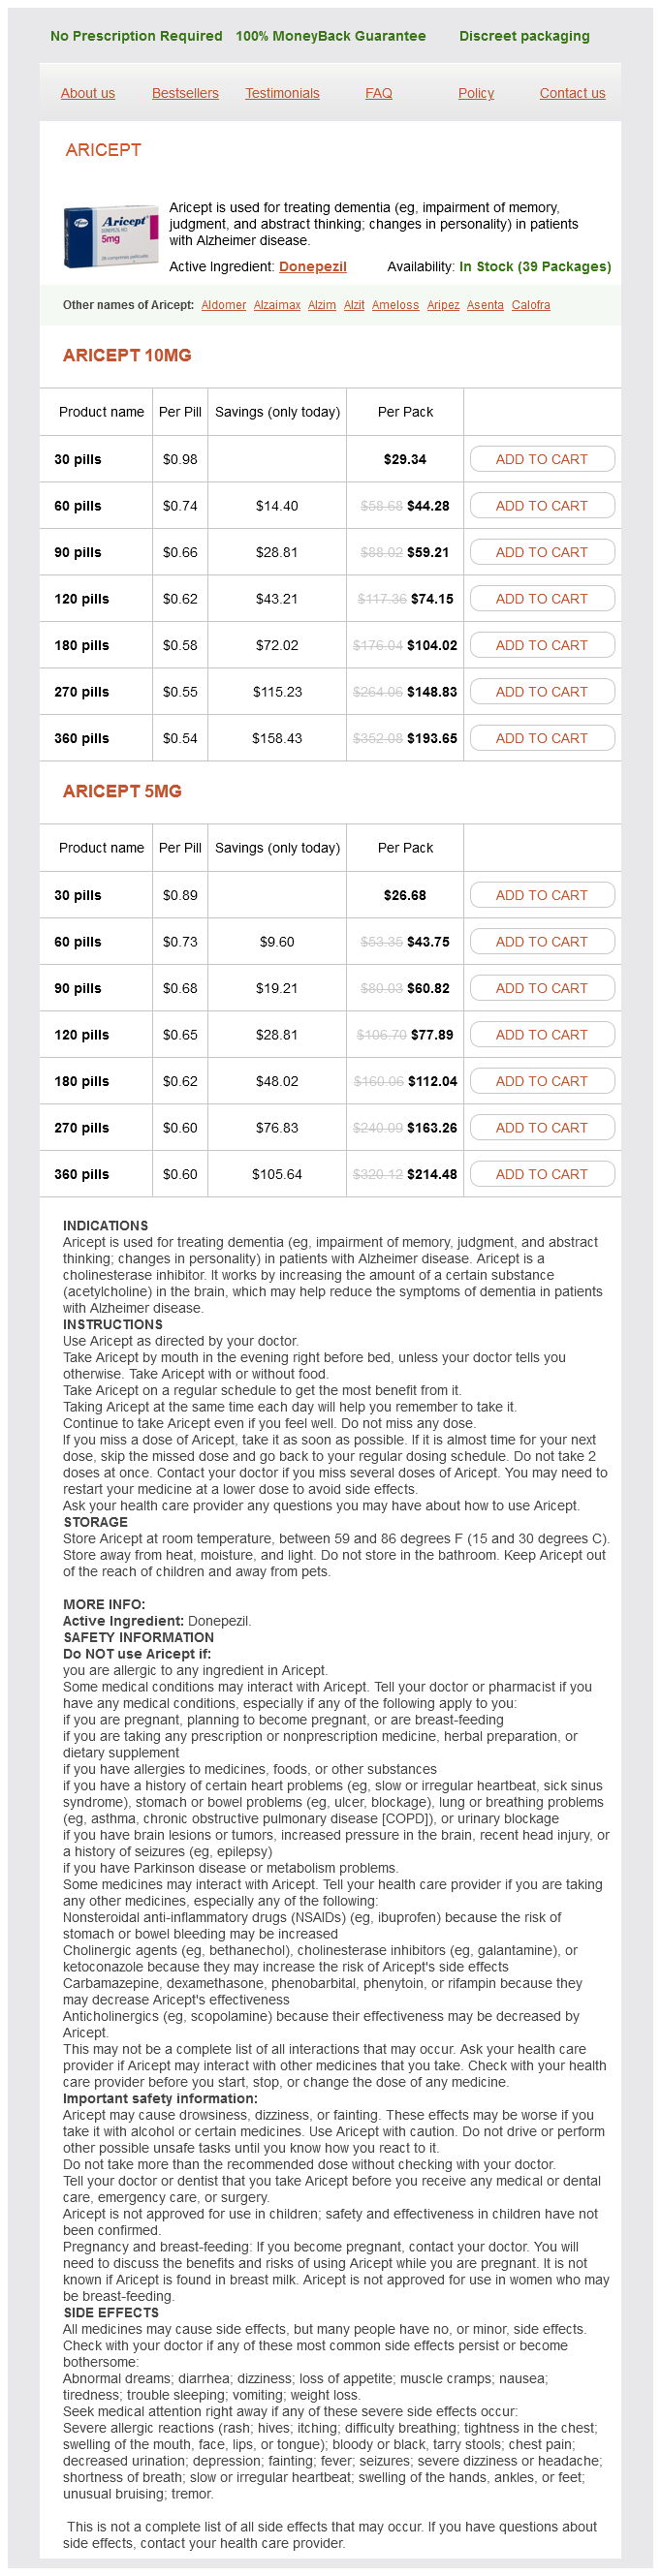Add 180 pills Aricept 10mg for $104.02
This screenshot has width=661, height=2576.
(541, 645)
